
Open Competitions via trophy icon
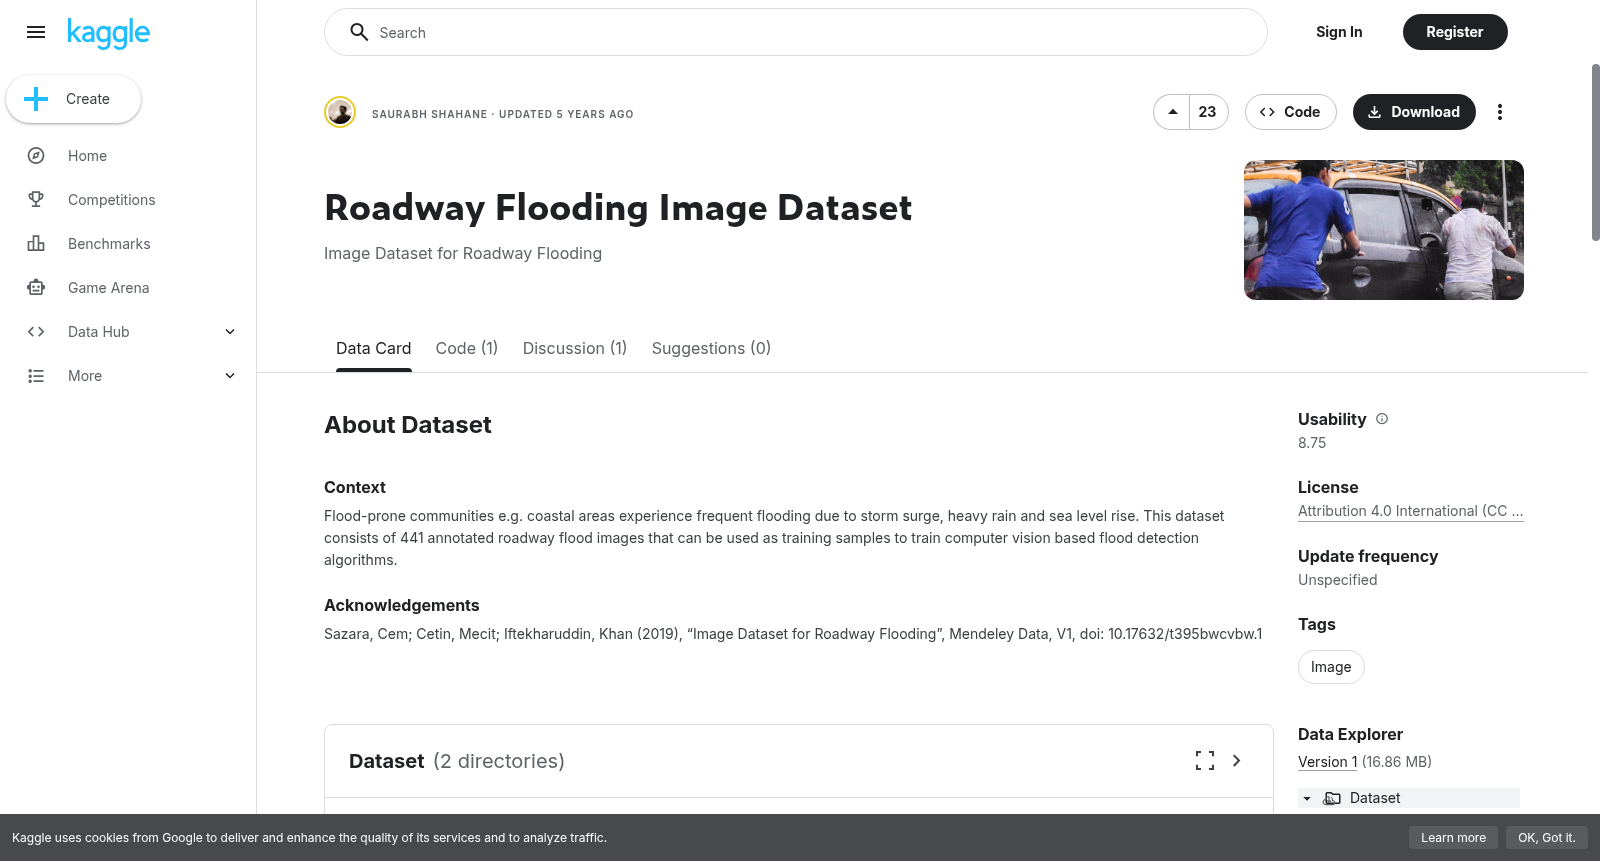pyautogui.click(x=36, y=200)
